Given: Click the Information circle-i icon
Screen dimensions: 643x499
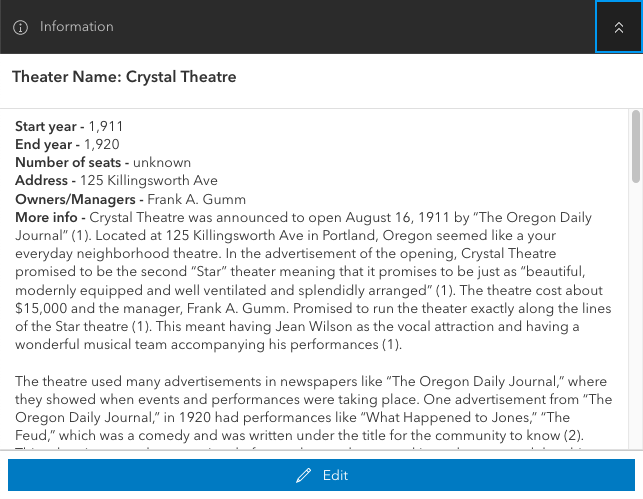Looking at the screenshot, I should pyautogui.click(x=20, y=27).
